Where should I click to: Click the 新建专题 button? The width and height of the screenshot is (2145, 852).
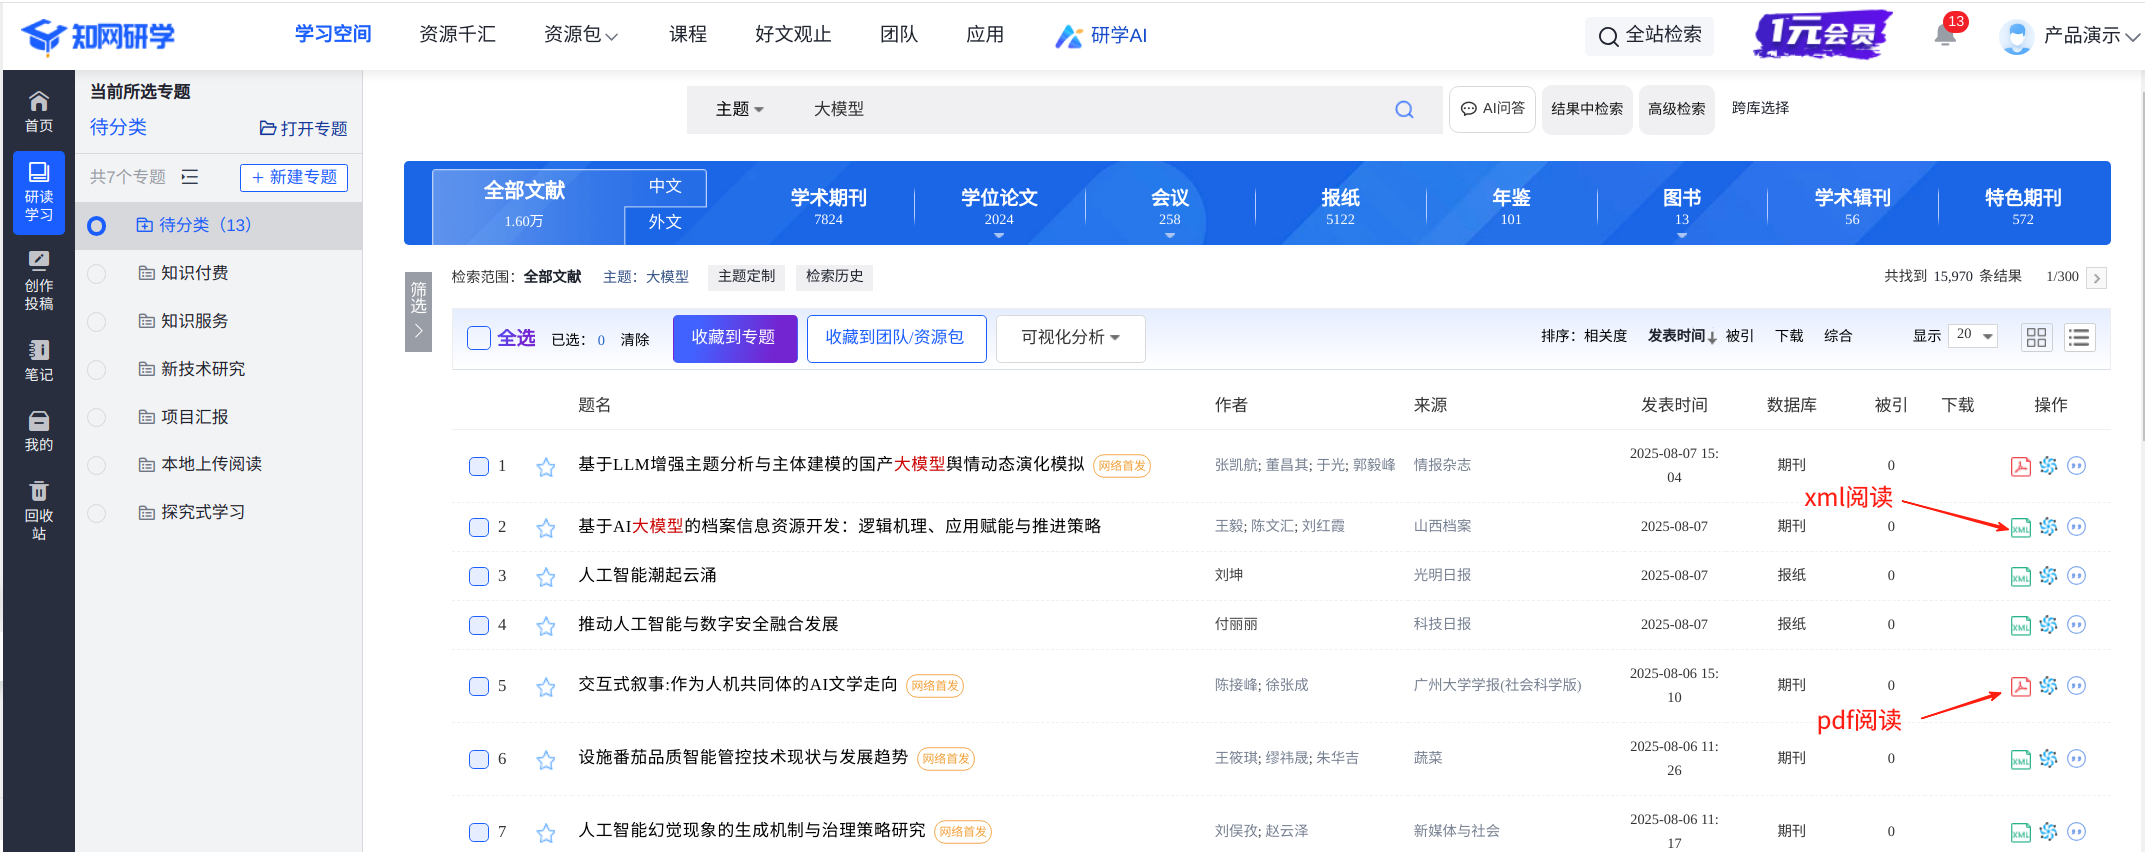coord(294,177)
